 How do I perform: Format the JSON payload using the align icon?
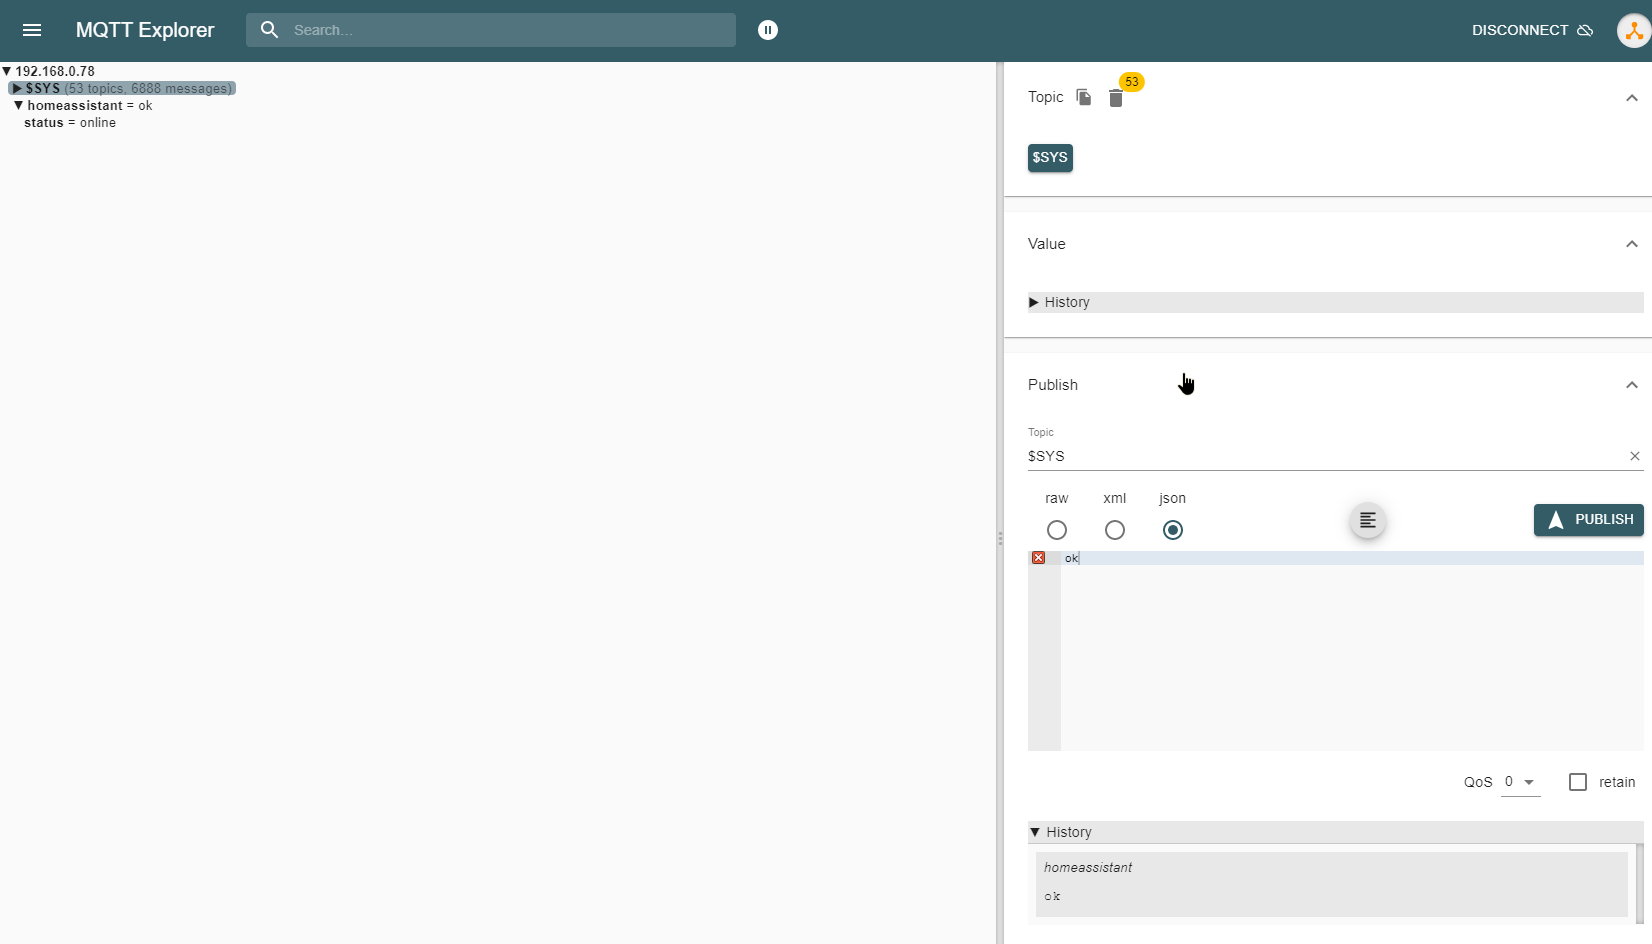coord(1368,520)
